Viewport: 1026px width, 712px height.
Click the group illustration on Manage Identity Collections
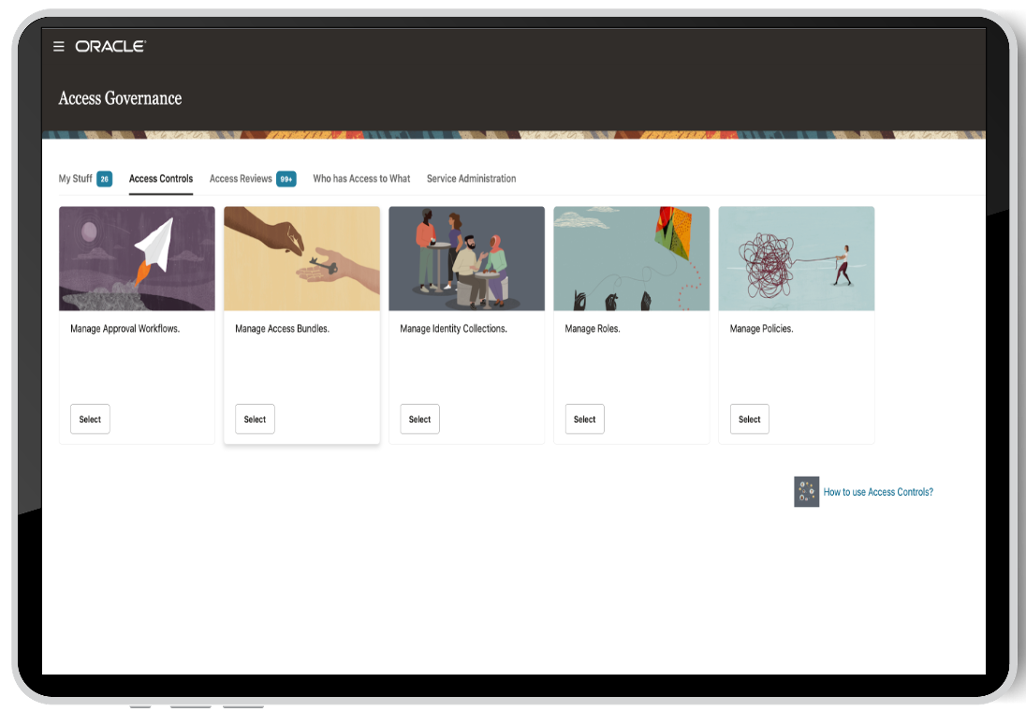466,258
